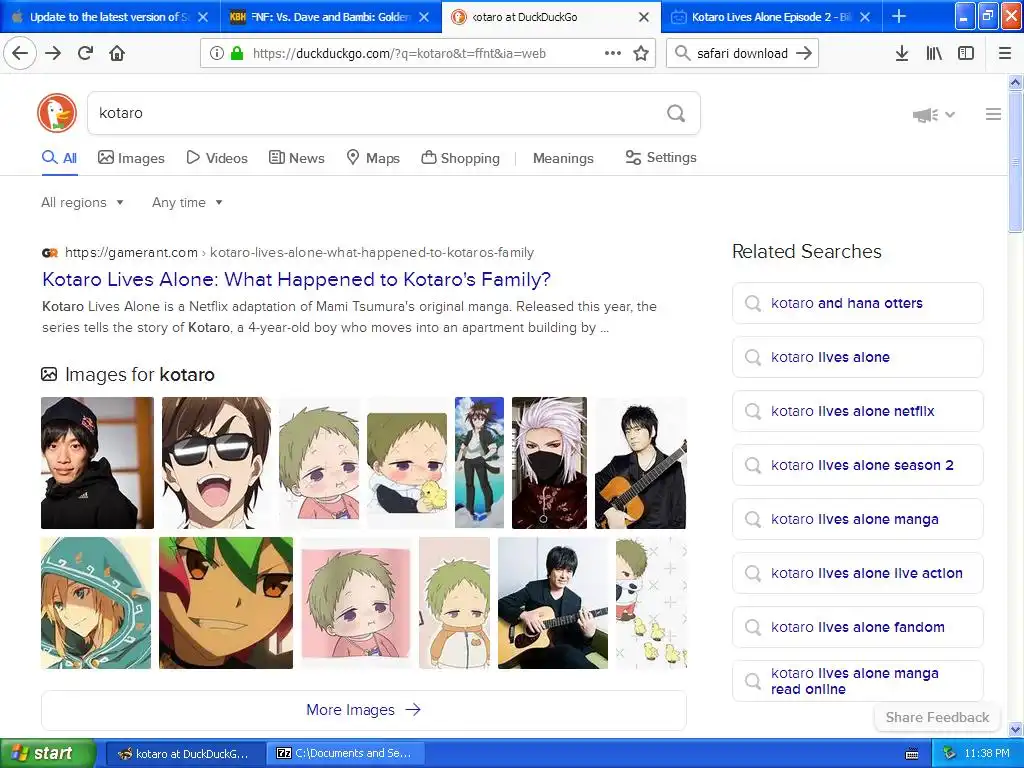Select the Videos search category
1024x768 pixels.
217,158
